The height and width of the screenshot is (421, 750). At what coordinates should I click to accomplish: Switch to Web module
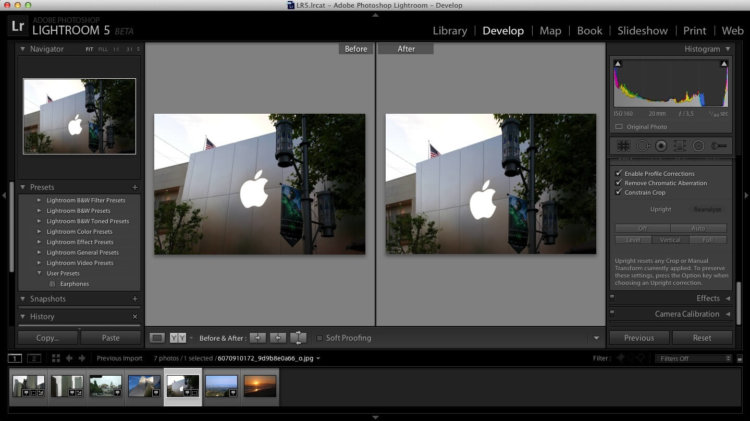pos(732,31)
